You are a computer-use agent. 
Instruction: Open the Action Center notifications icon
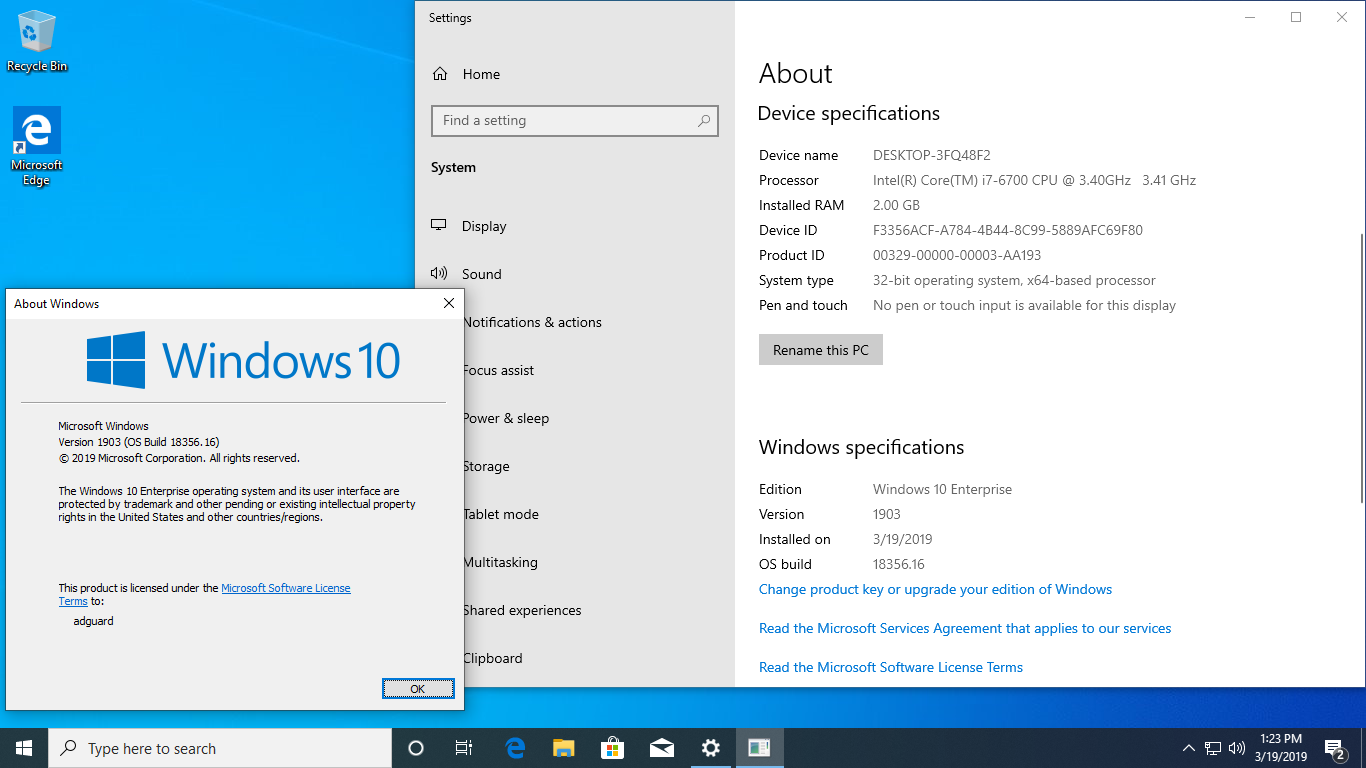(1334, 748)
